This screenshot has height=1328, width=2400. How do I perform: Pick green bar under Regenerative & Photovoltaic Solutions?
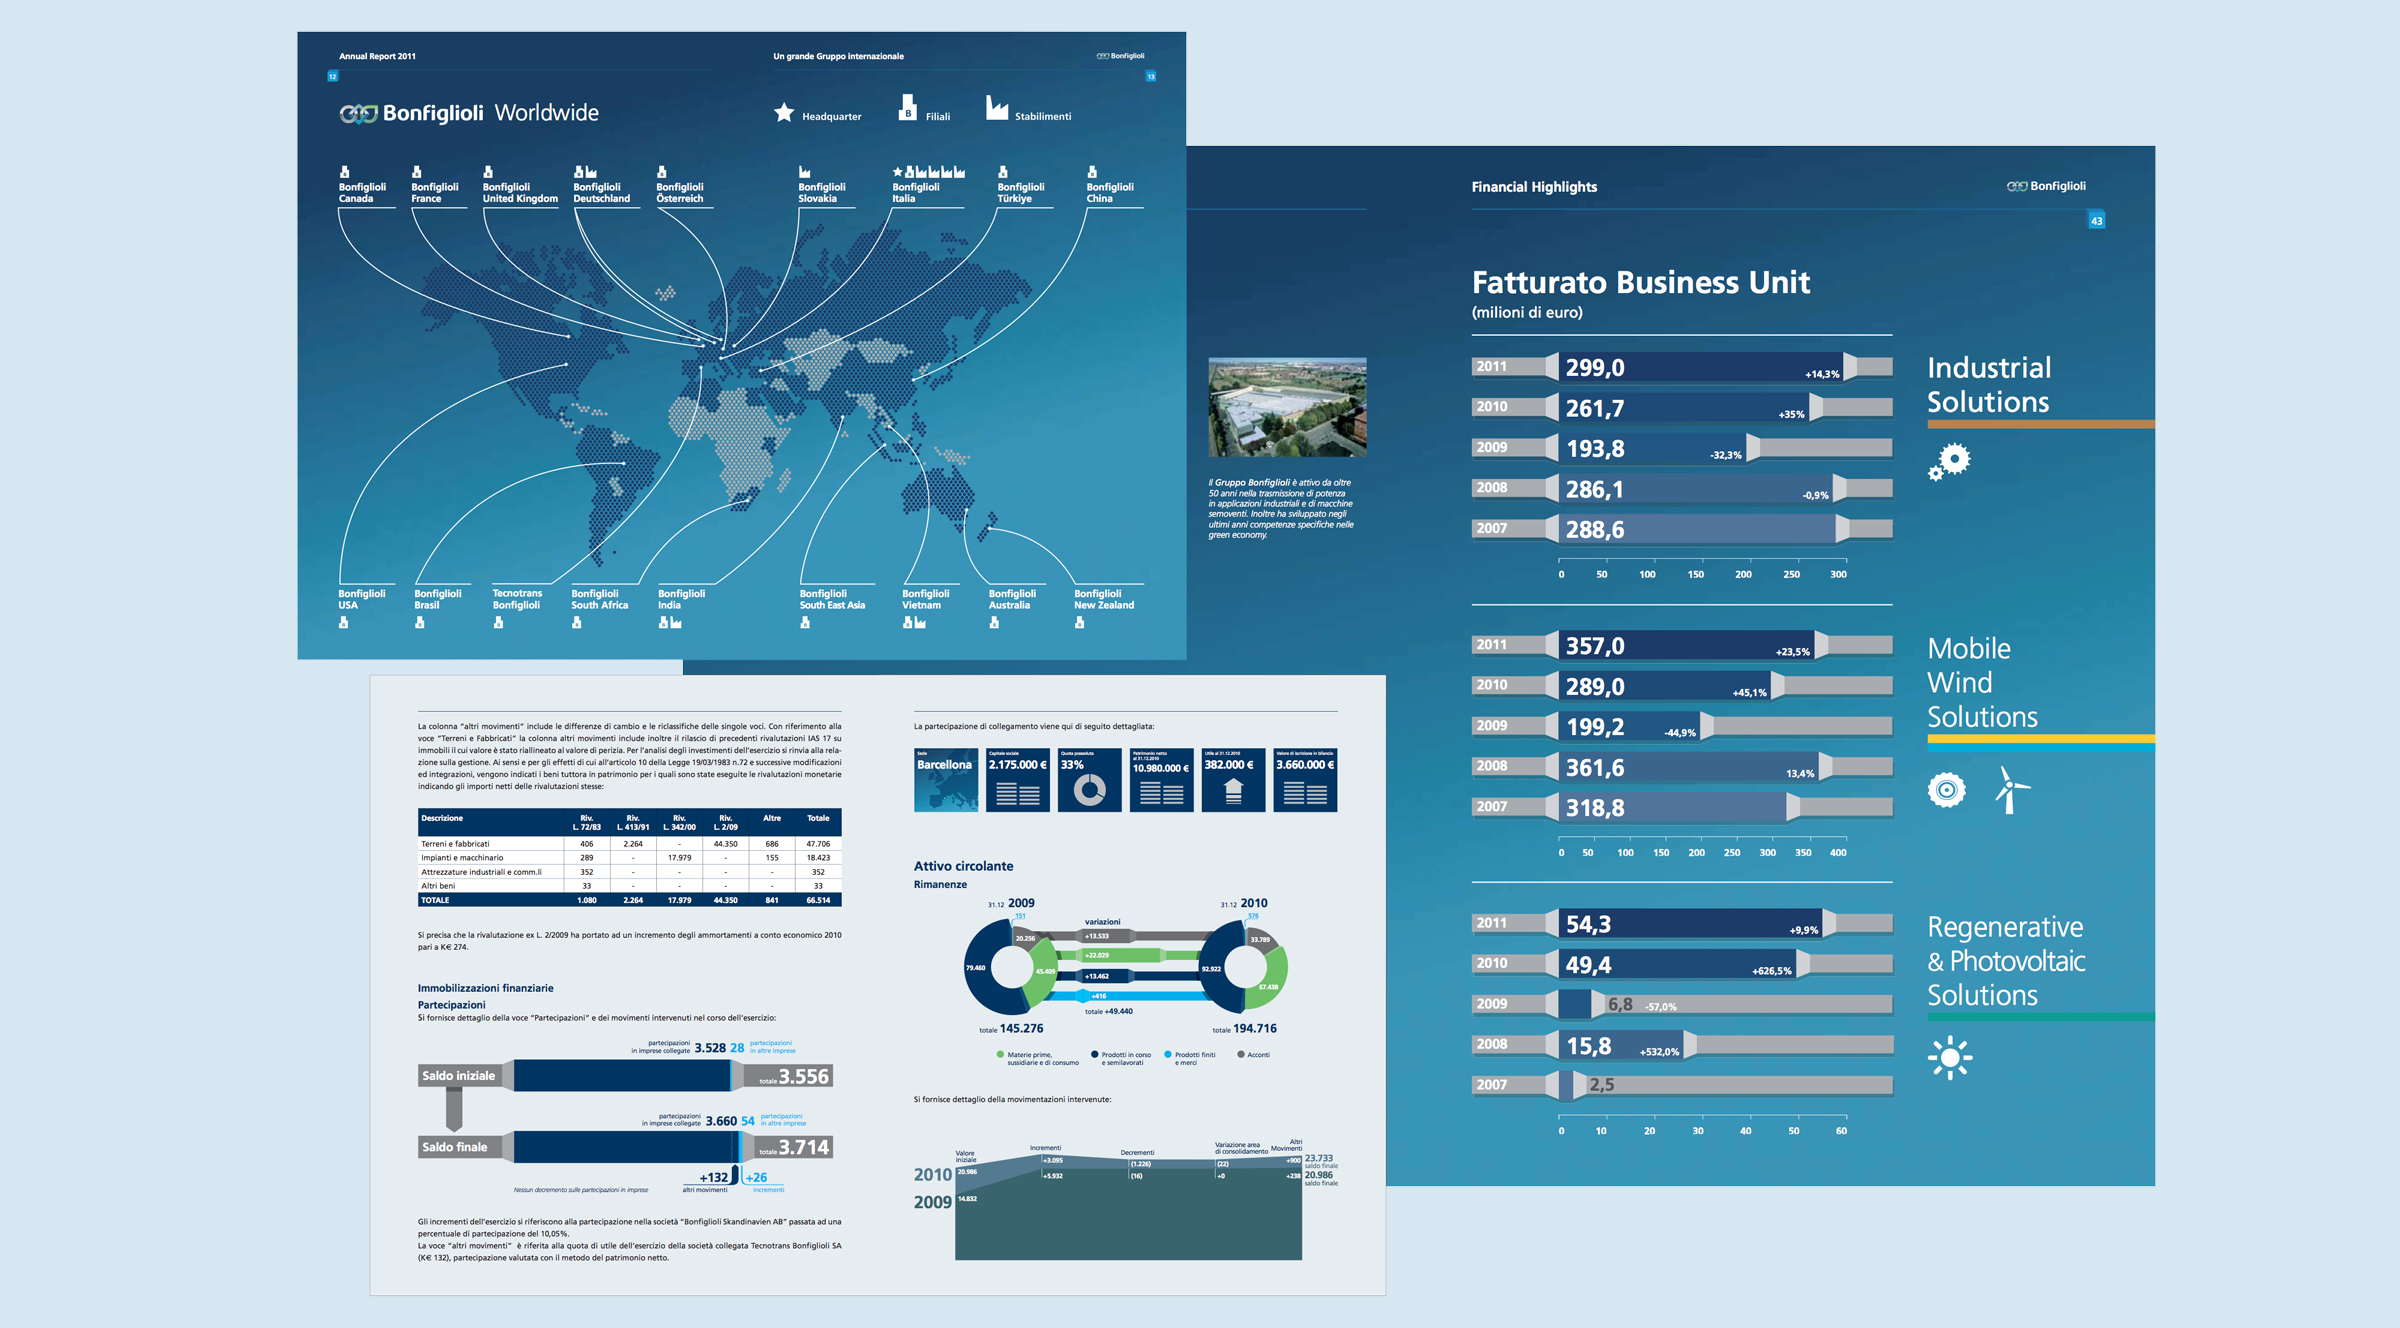[x=2041, y=1017]
